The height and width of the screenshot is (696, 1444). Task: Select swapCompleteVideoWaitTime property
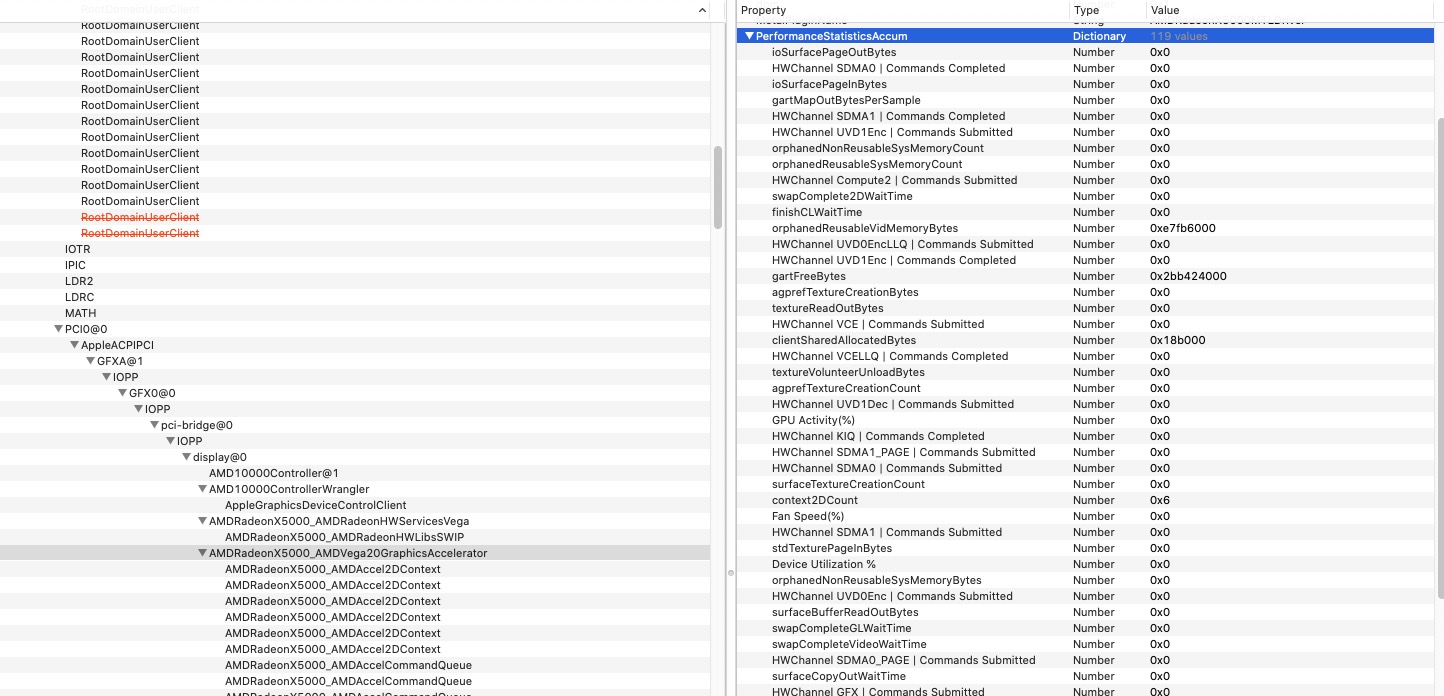[849, 644]
